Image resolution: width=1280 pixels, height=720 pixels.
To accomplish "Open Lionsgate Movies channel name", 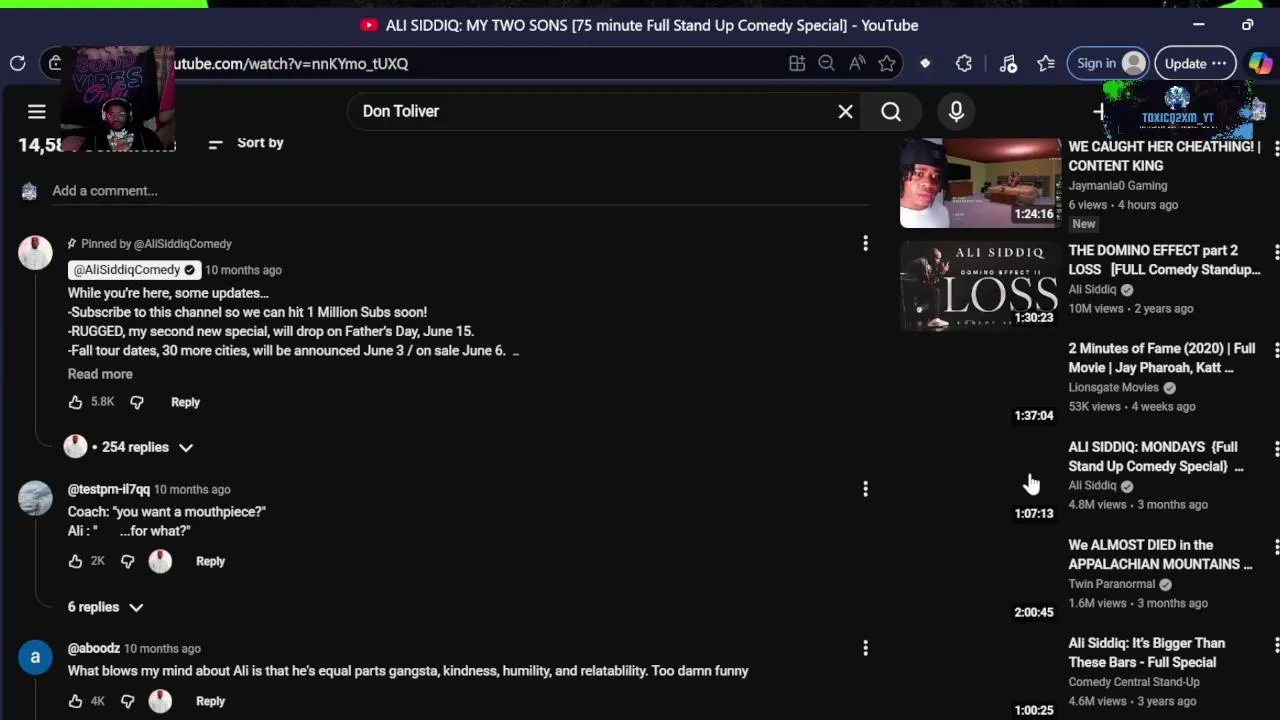I will tap(1113, 387).
